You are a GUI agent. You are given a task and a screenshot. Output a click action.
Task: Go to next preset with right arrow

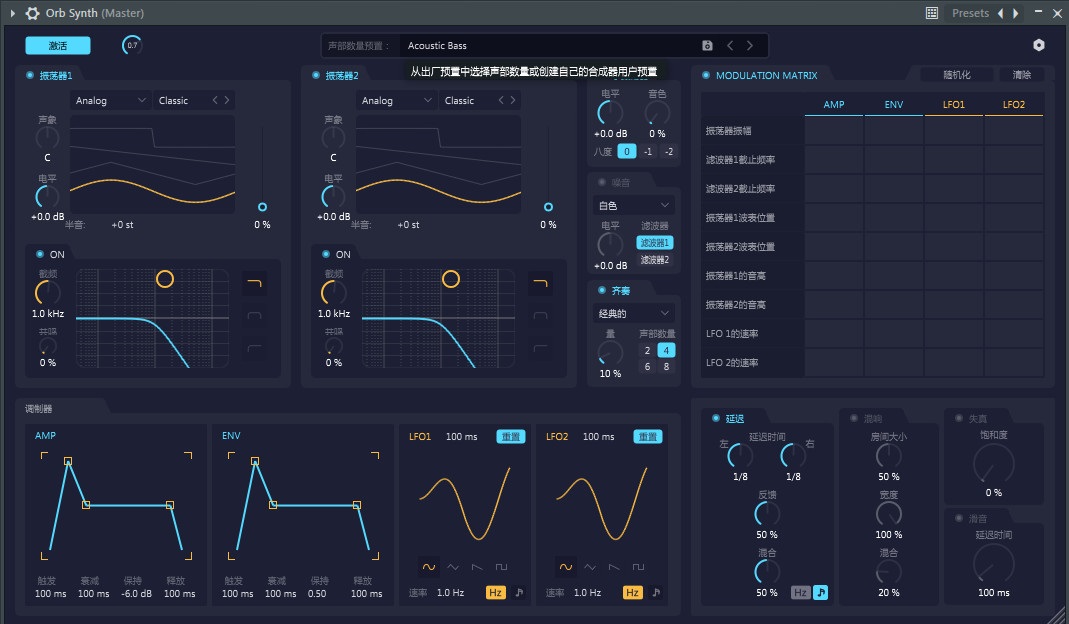click(x=751, y=45)
